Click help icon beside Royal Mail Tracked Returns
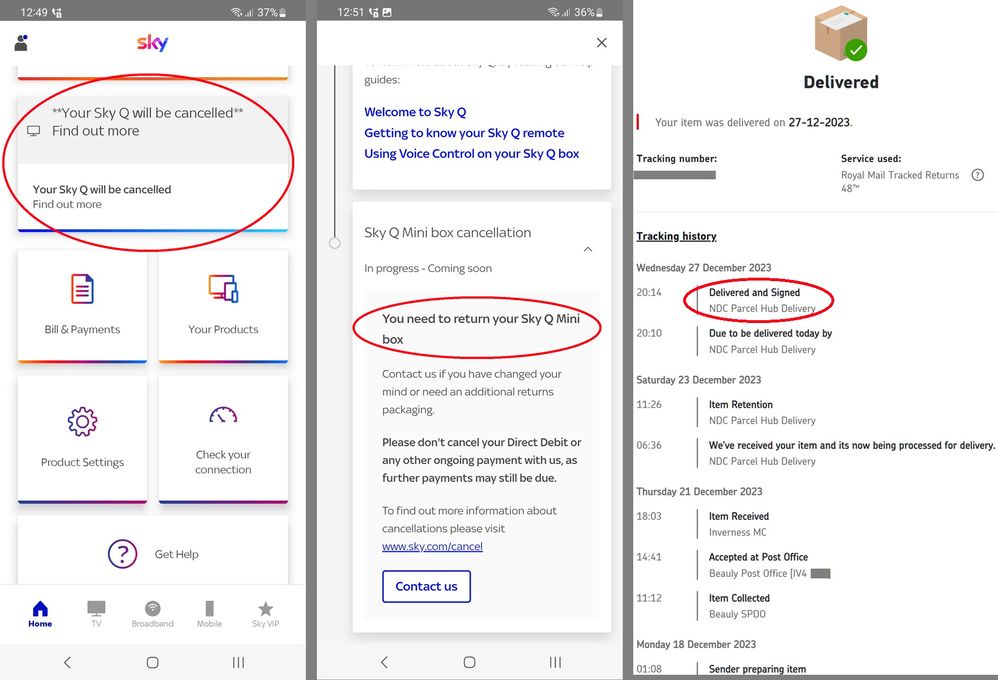The width and height of the screenshot is (998, 680). pyautogui.click(x=978, y=175)
